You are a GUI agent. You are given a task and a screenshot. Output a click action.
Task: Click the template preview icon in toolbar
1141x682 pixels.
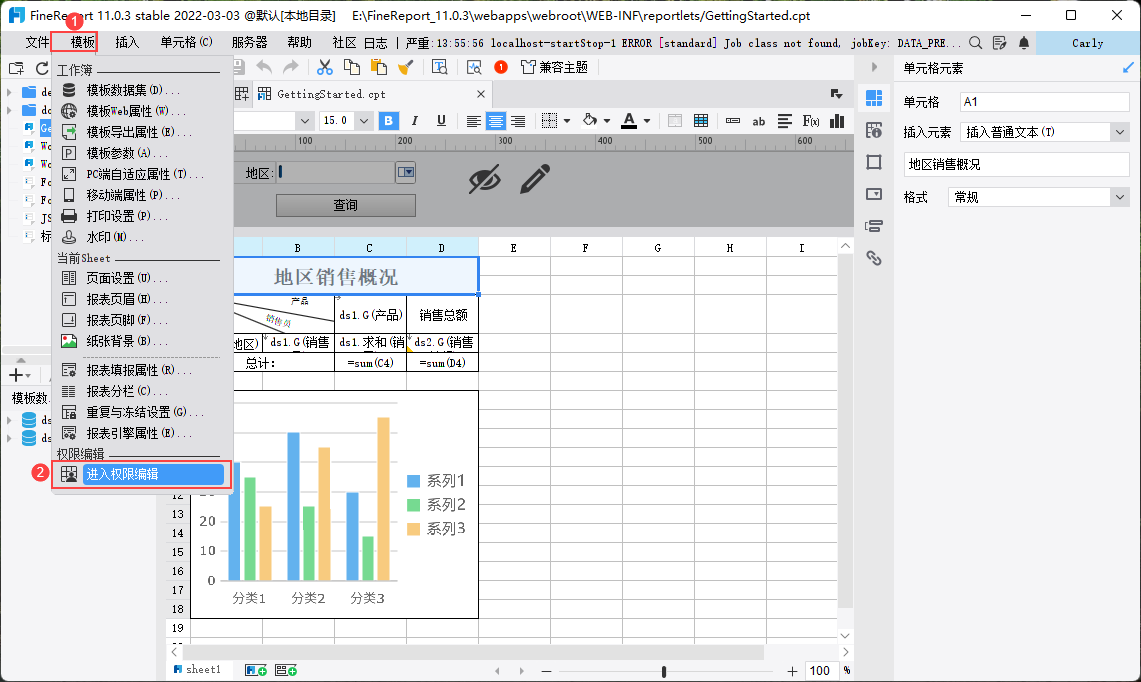[440, 68]
